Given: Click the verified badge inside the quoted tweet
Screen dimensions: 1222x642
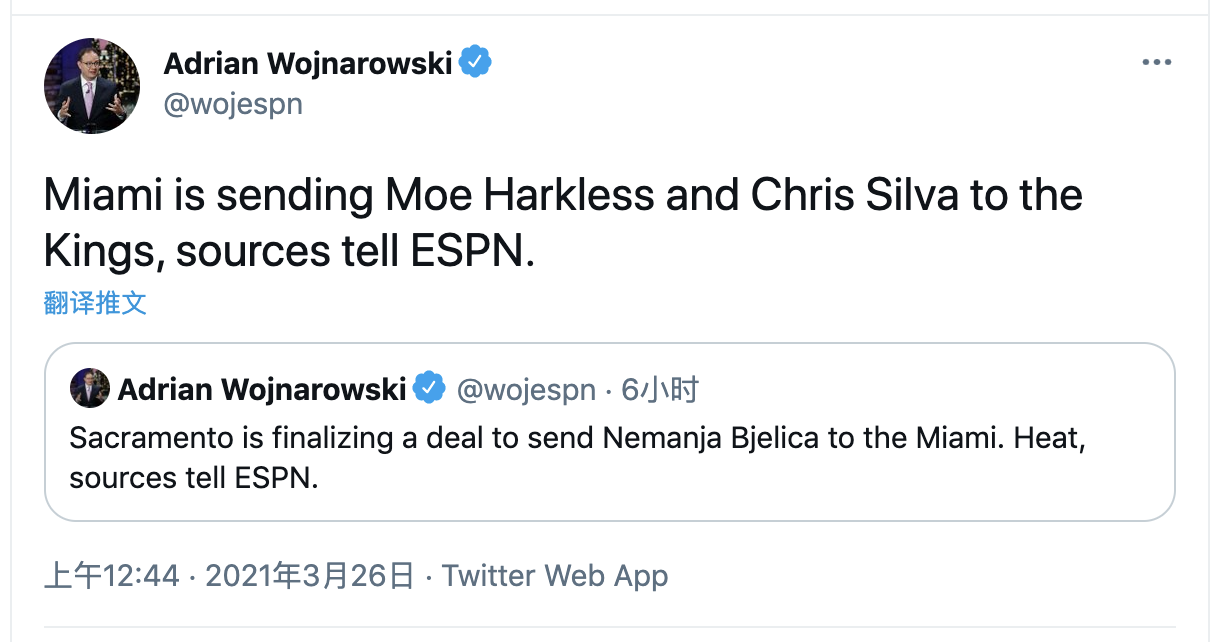Looking at the screenshot, I should coord(429,388).
